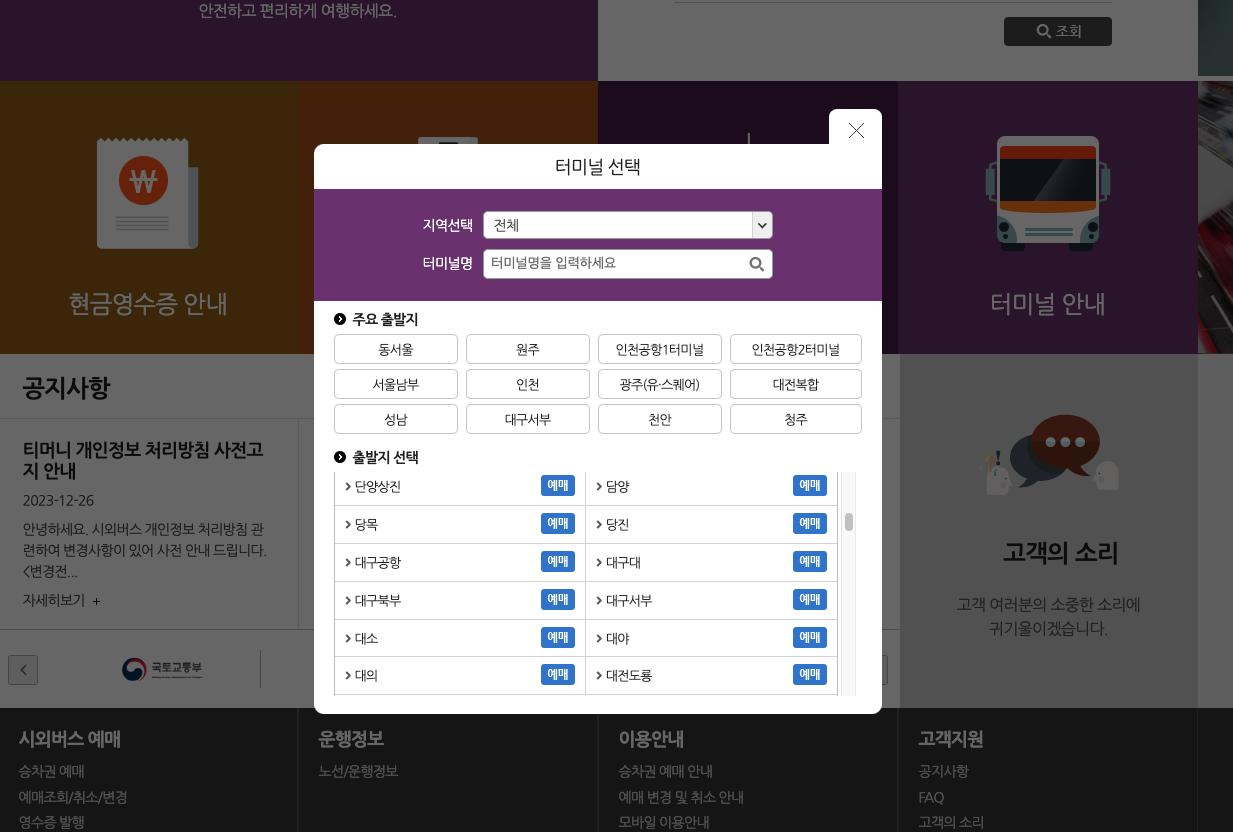
Task: Expand the 당진 departure entry chevron
Action: (x=601, y=523)
